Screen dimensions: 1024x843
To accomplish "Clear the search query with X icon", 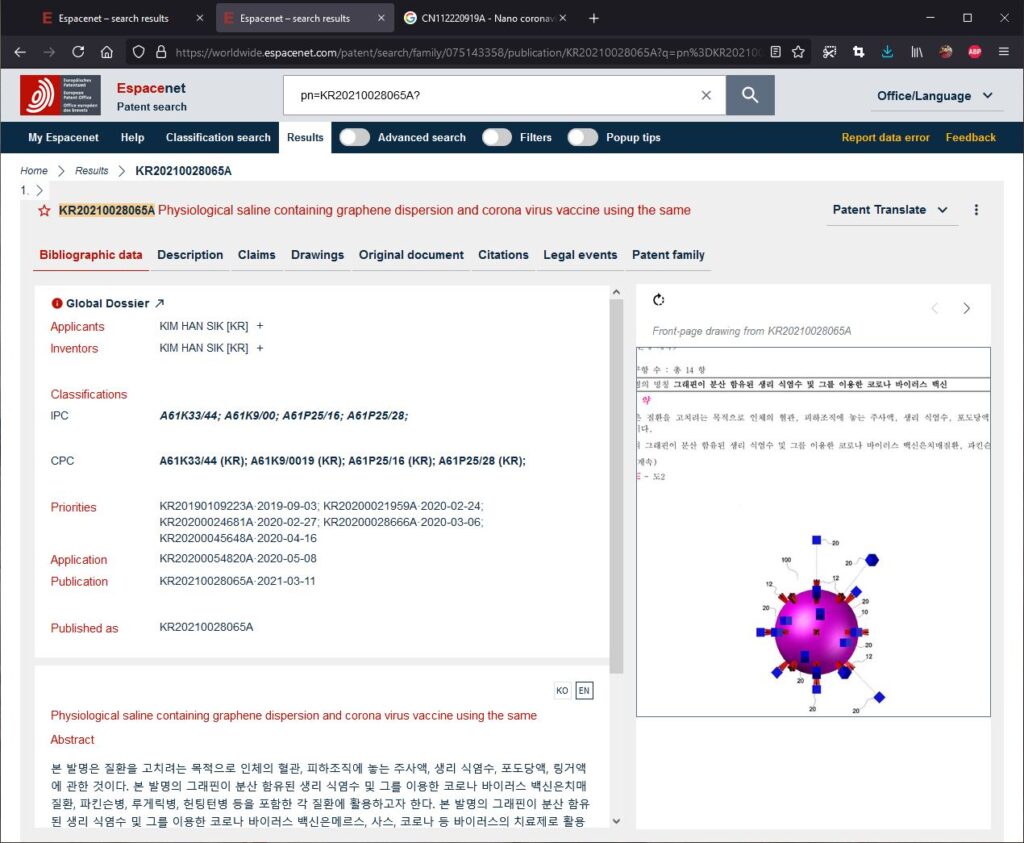I will (x=706, y=95).
